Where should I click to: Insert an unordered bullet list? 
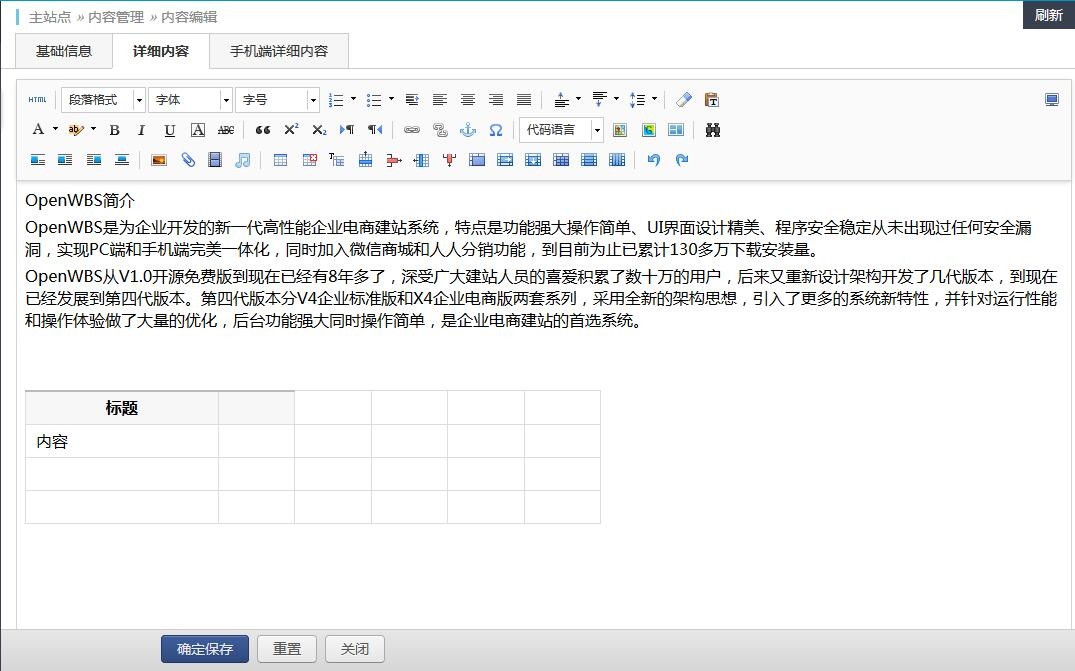click(374, 100)
